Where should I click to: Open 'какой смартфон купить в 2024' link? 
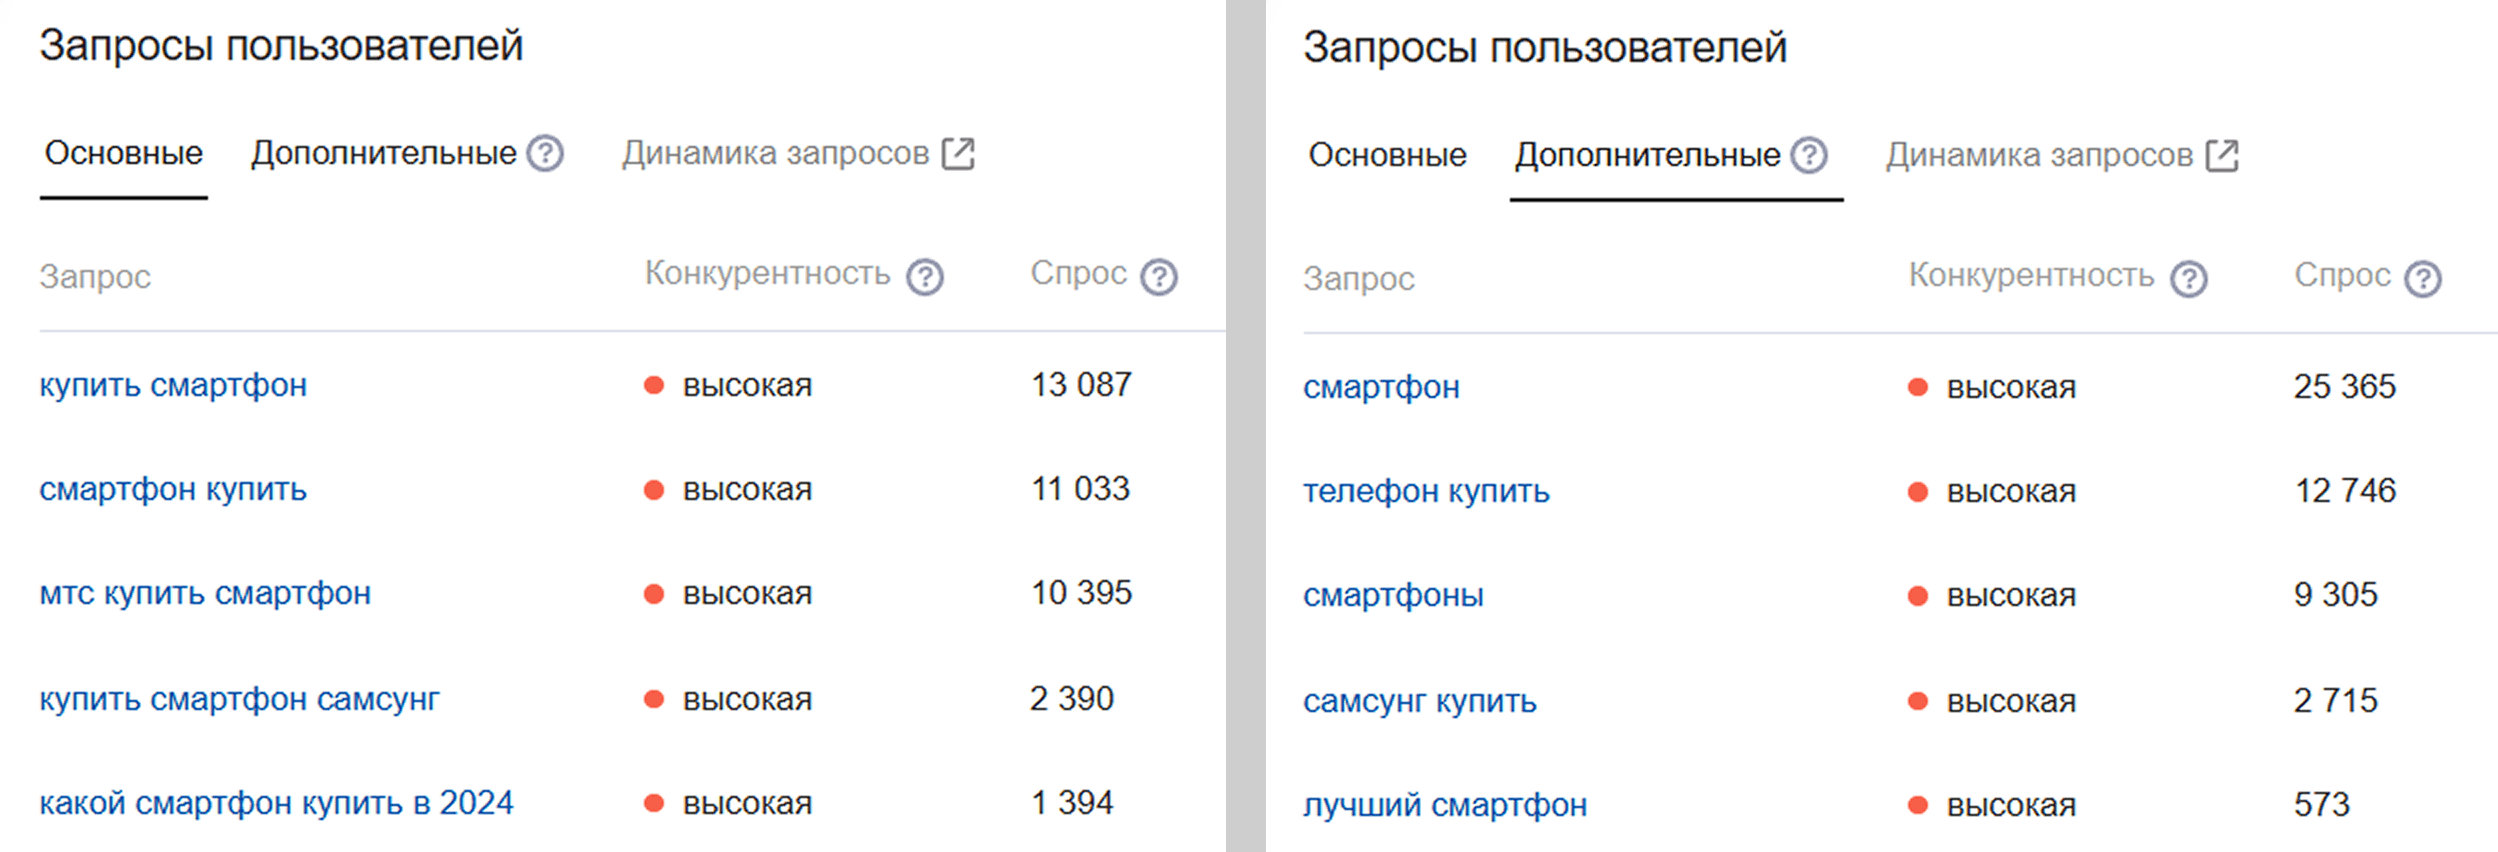(x=276, y=803)
